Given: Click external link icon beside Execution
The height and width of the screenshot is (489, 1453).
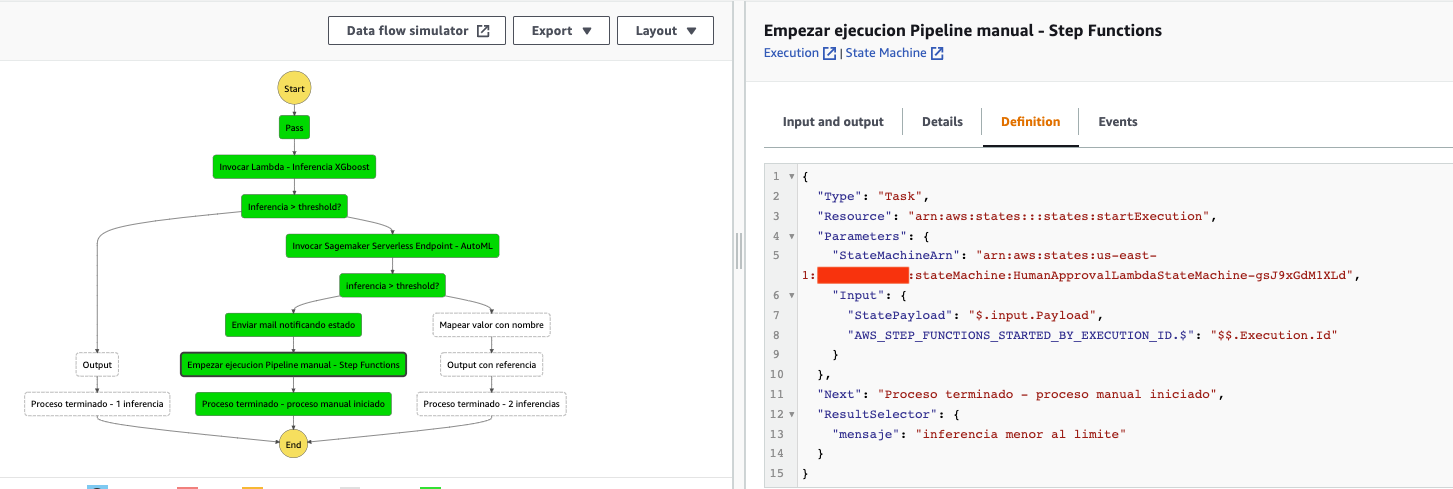Looking at the screenshot, I should click(829, 54).
